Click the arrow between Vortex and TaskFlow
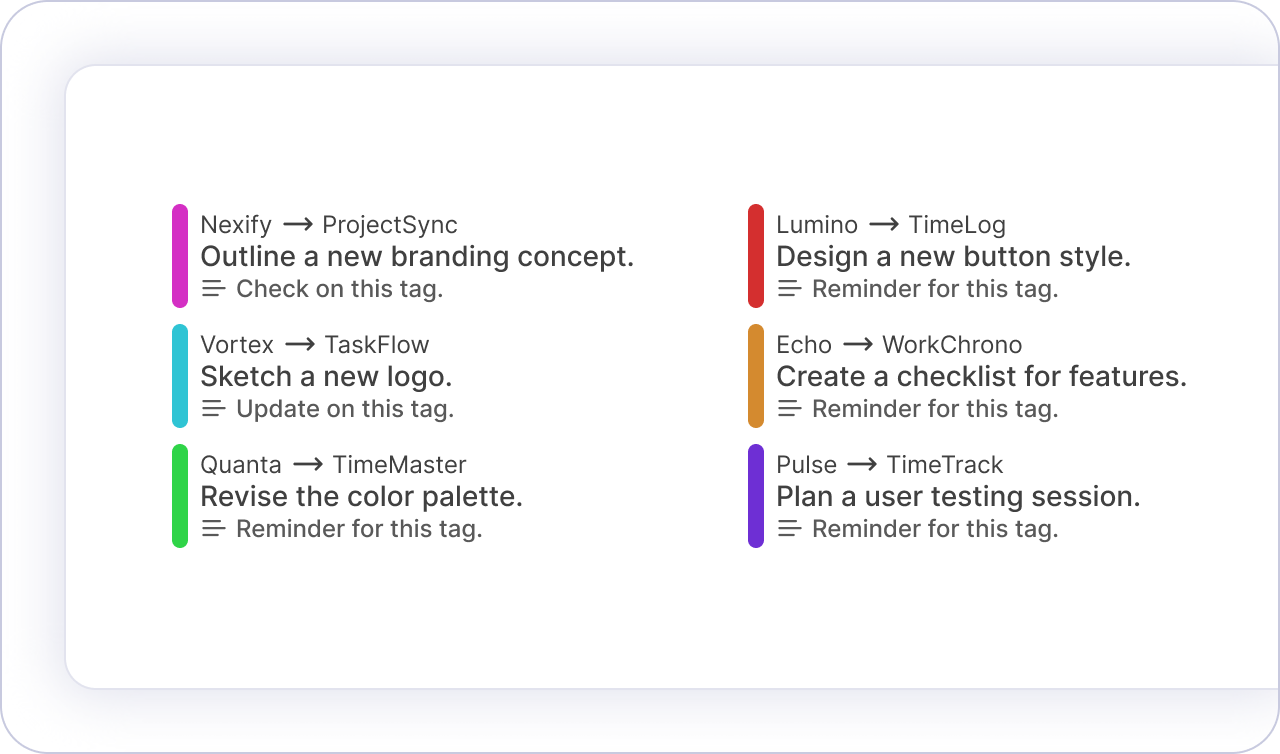Screen dimensions: 1280x754 pyautogui.click(x=299, y=345)
